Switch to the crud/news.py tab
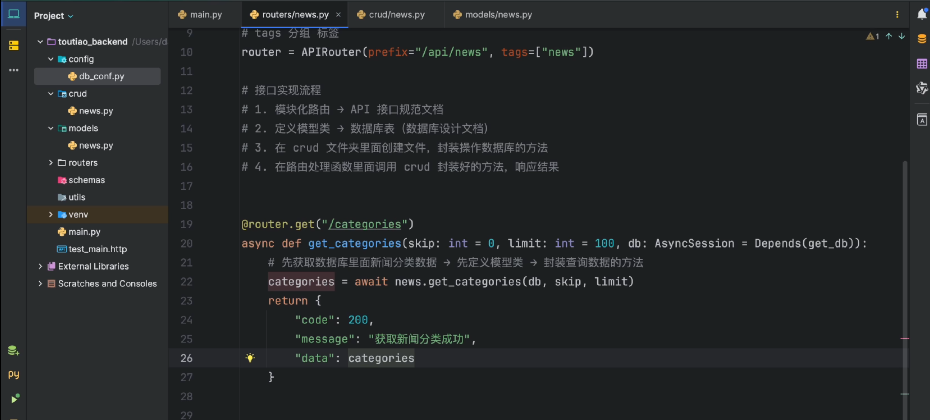 tap(391, 14)
